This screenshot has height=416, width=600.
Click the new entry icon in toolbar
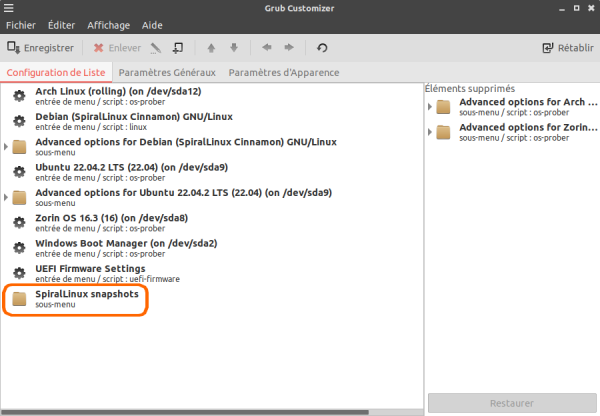[178, 47]
